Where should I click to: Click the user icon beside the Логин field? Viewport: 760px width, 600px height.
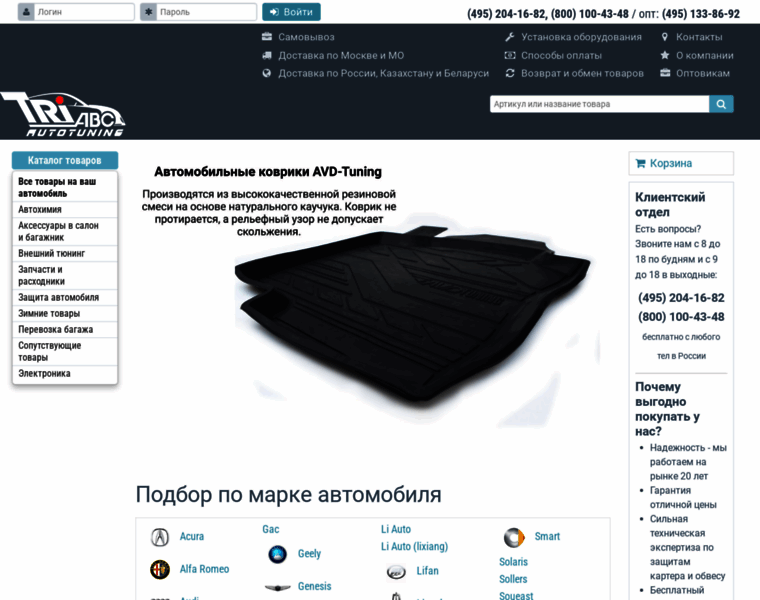(26, 12)
